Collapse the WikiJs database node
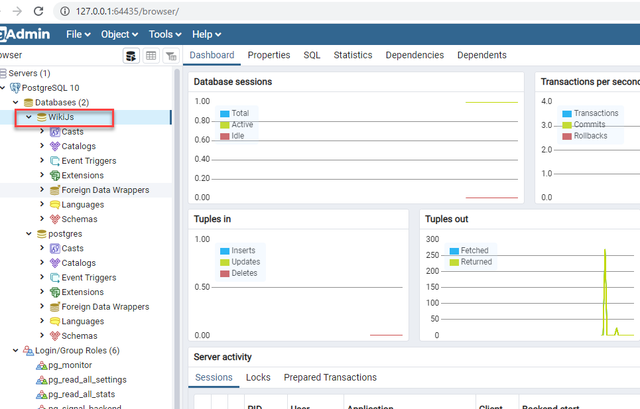This screenshot has width=640, height=409. (29, 117)
